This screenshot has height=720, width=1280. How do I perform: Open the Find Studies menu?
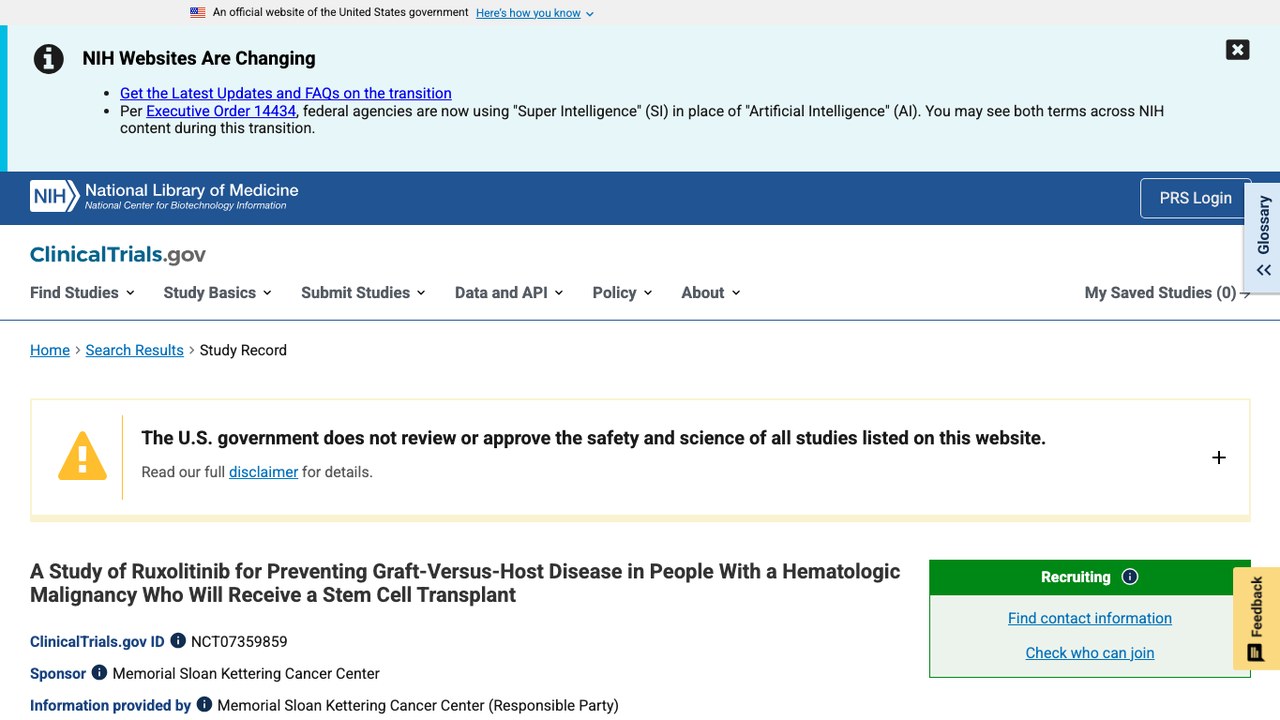coord(82,292)
